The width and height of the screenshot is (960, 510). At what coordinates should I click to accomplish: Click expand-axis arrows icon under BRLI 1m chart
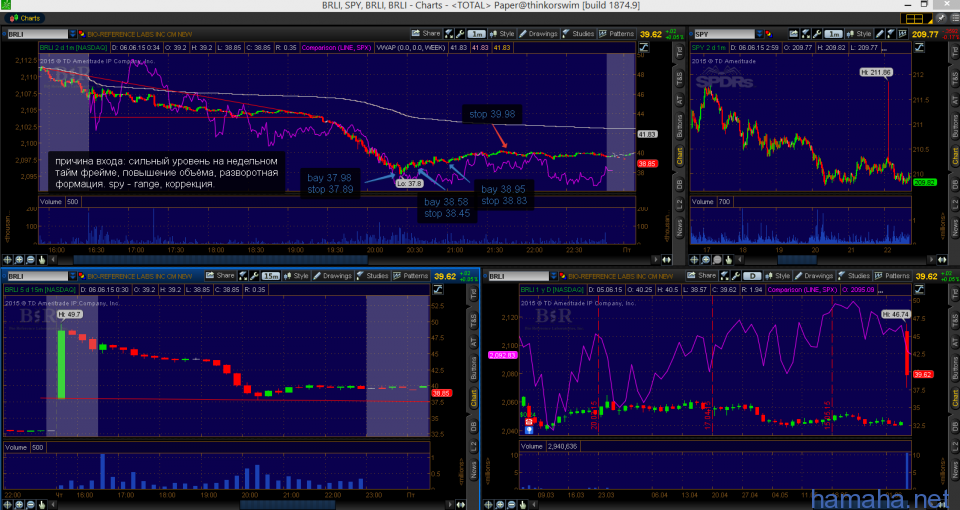pyautogui.click(x=666, y=260)
